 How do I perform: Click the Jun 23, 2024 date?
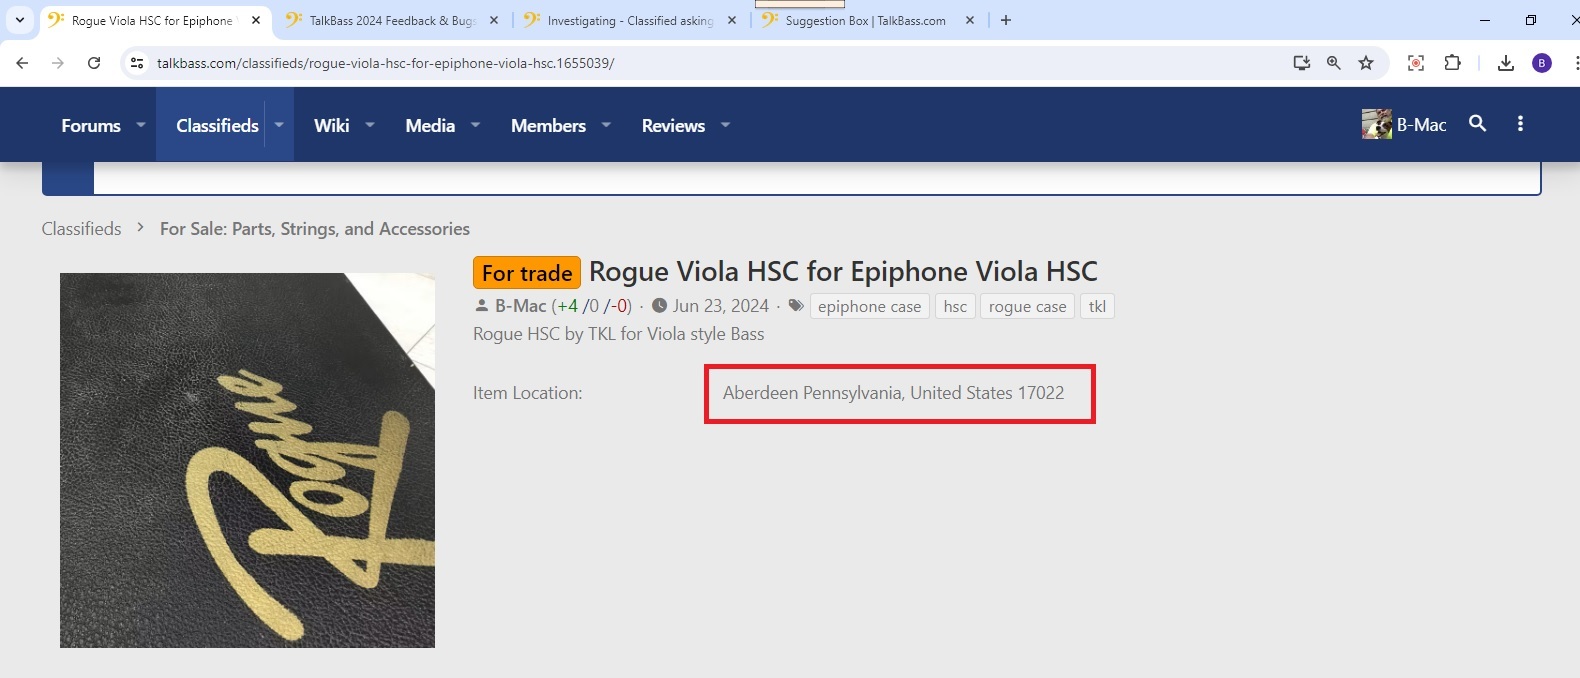(720, 306)
